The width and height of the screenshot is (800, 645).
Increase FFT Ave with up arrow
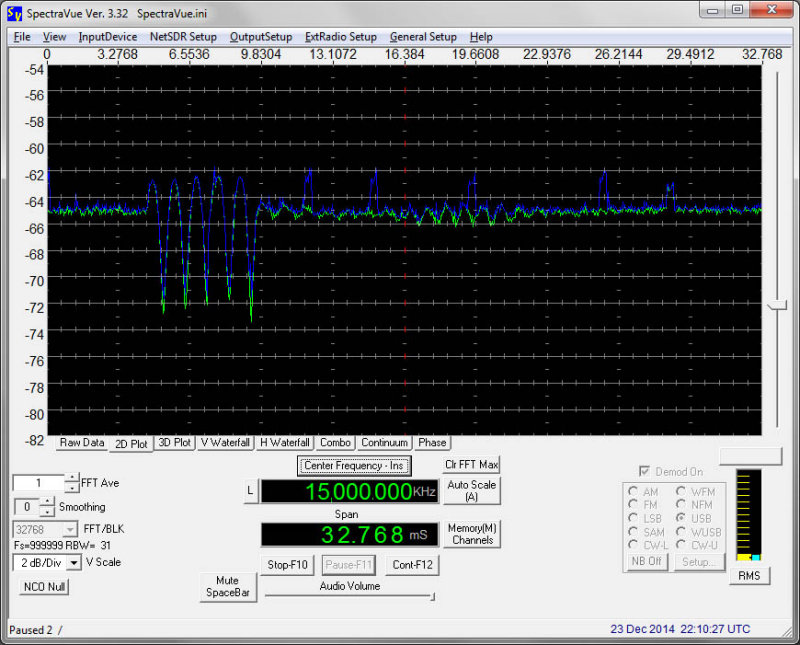(72, 478)
